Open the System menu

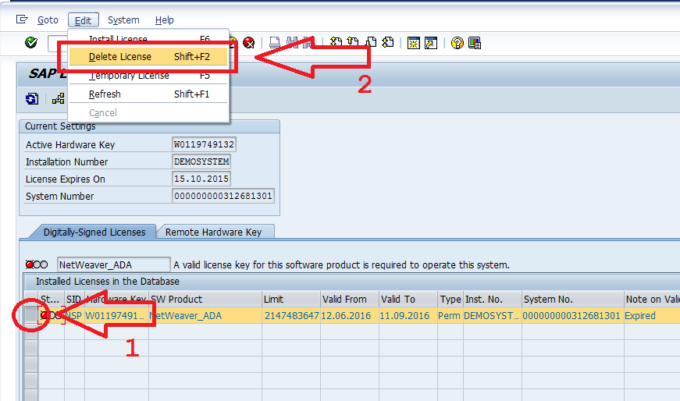point(124,20)
